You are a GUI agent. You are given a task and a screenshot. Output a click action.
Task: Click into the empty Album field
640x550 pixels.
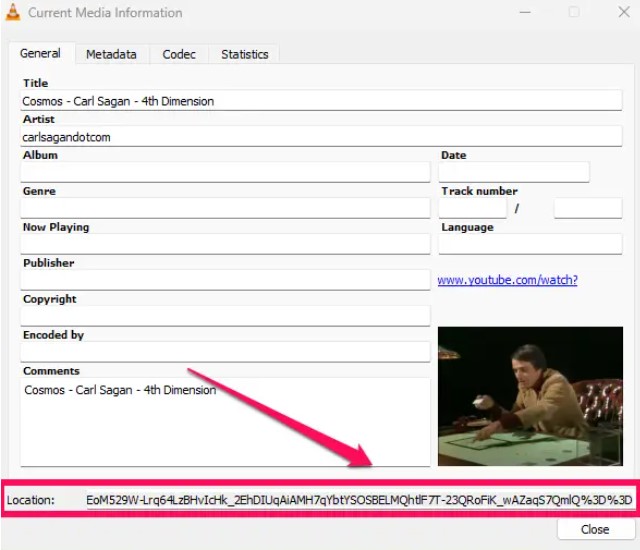[x=225, y=173]
